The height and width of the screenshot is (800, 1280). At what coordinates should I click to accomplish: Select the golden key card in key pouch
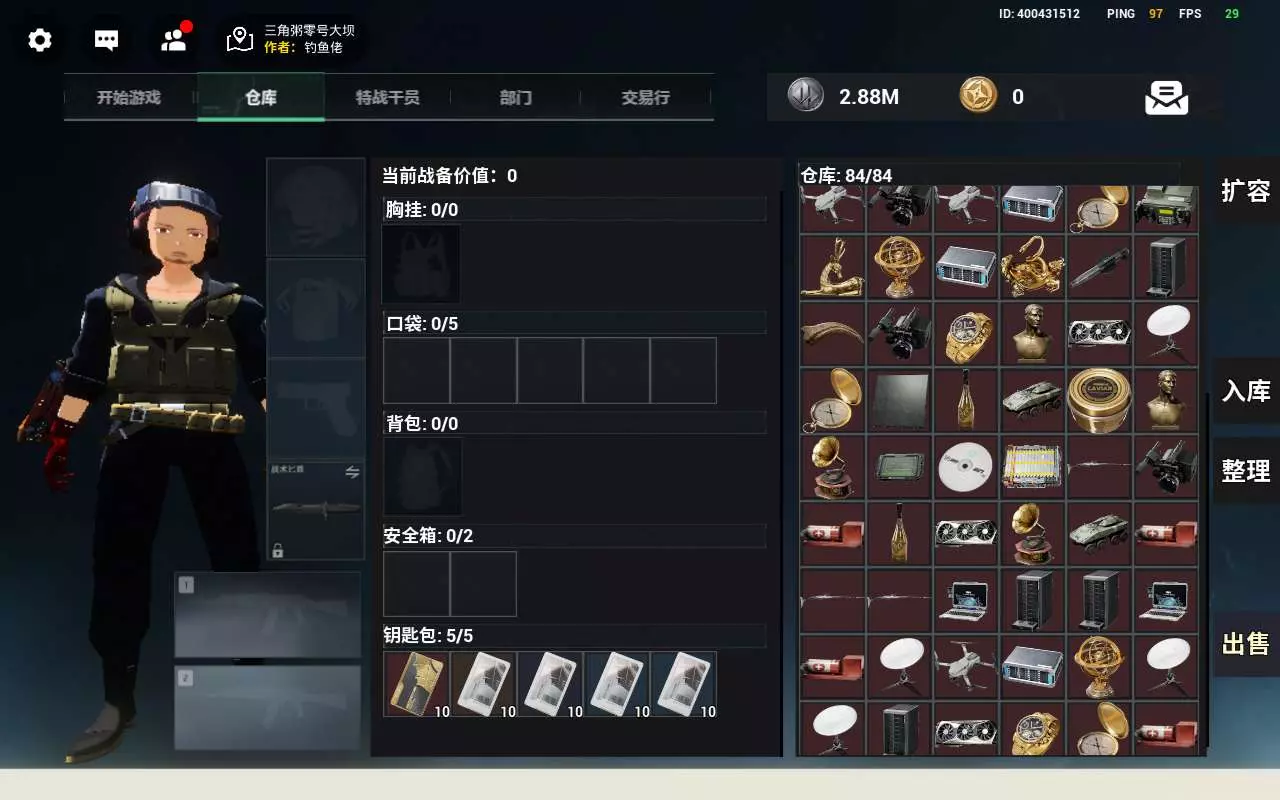[416, 684]
